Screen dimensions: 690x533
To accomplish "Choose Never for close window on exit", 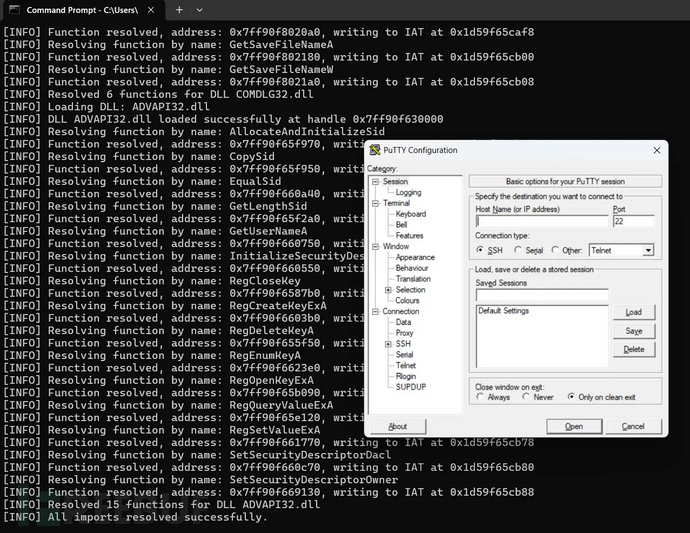I will 526,397.
